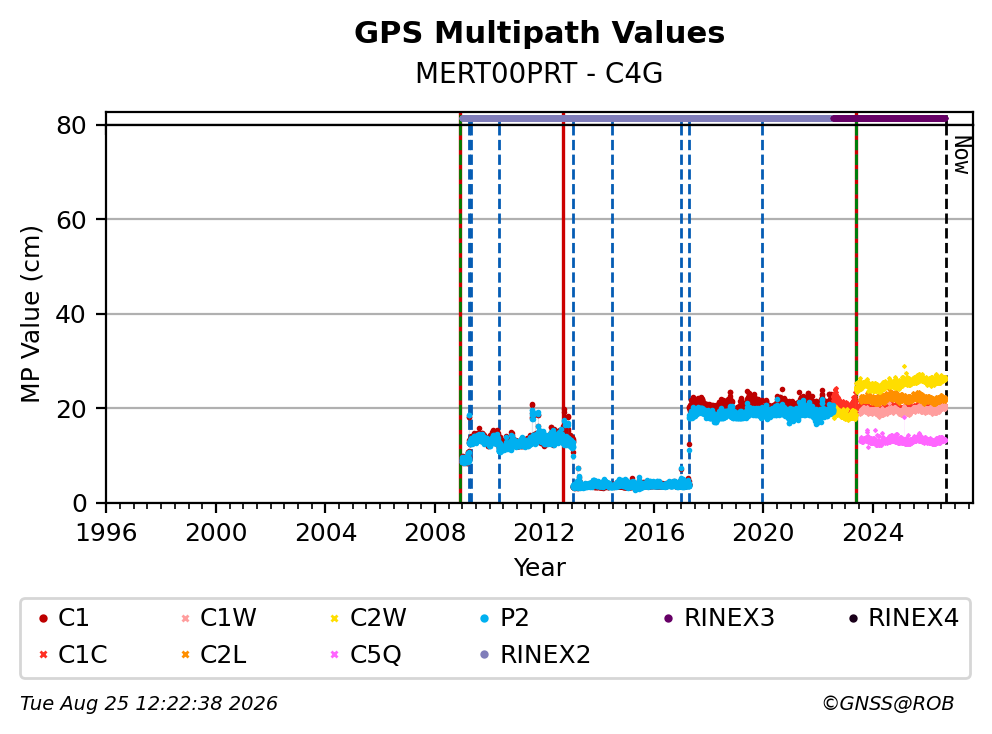Click the 2008 x-axis tick label
992x734 pixels.
(435, 533)
